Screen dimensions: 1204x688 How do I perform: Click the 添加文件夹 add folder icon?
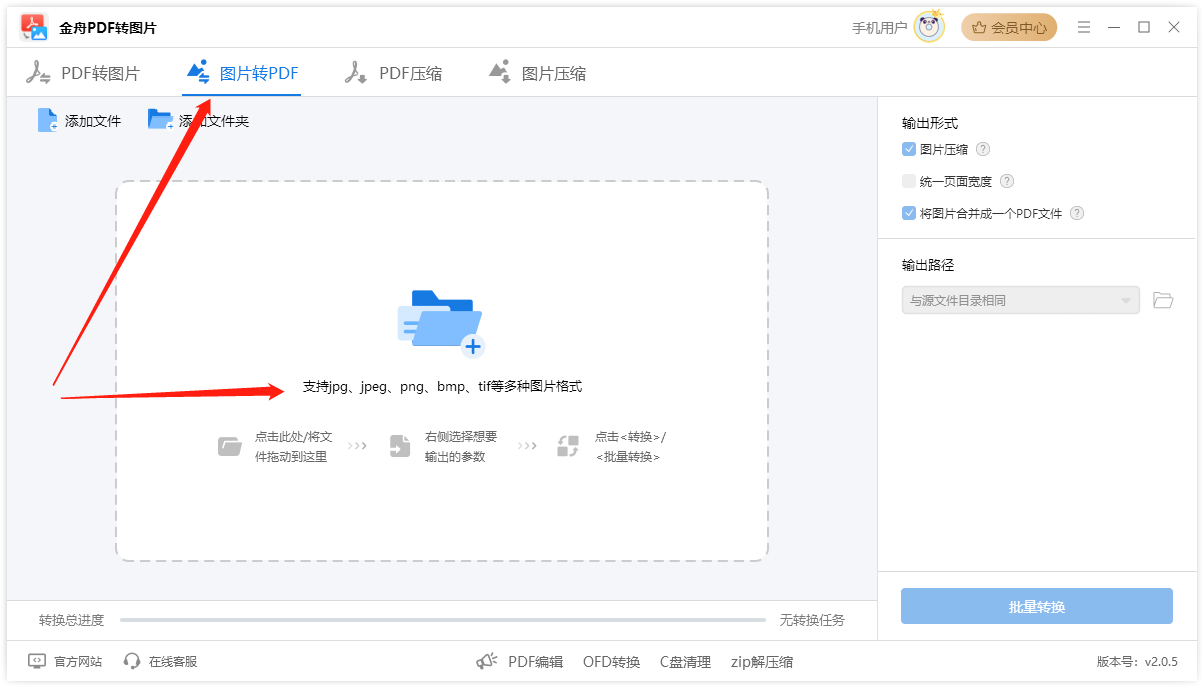click(160, 118)
